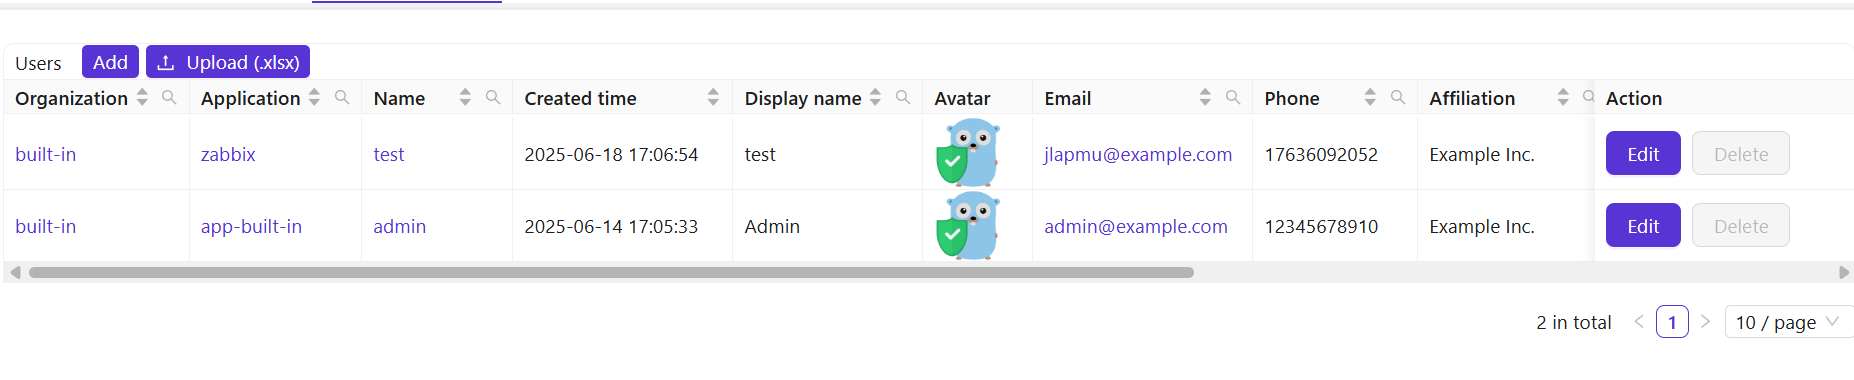The height and width of the screenshot is (380, 1854).
Task: Go to next page arrow
Action: [1706, 322]
